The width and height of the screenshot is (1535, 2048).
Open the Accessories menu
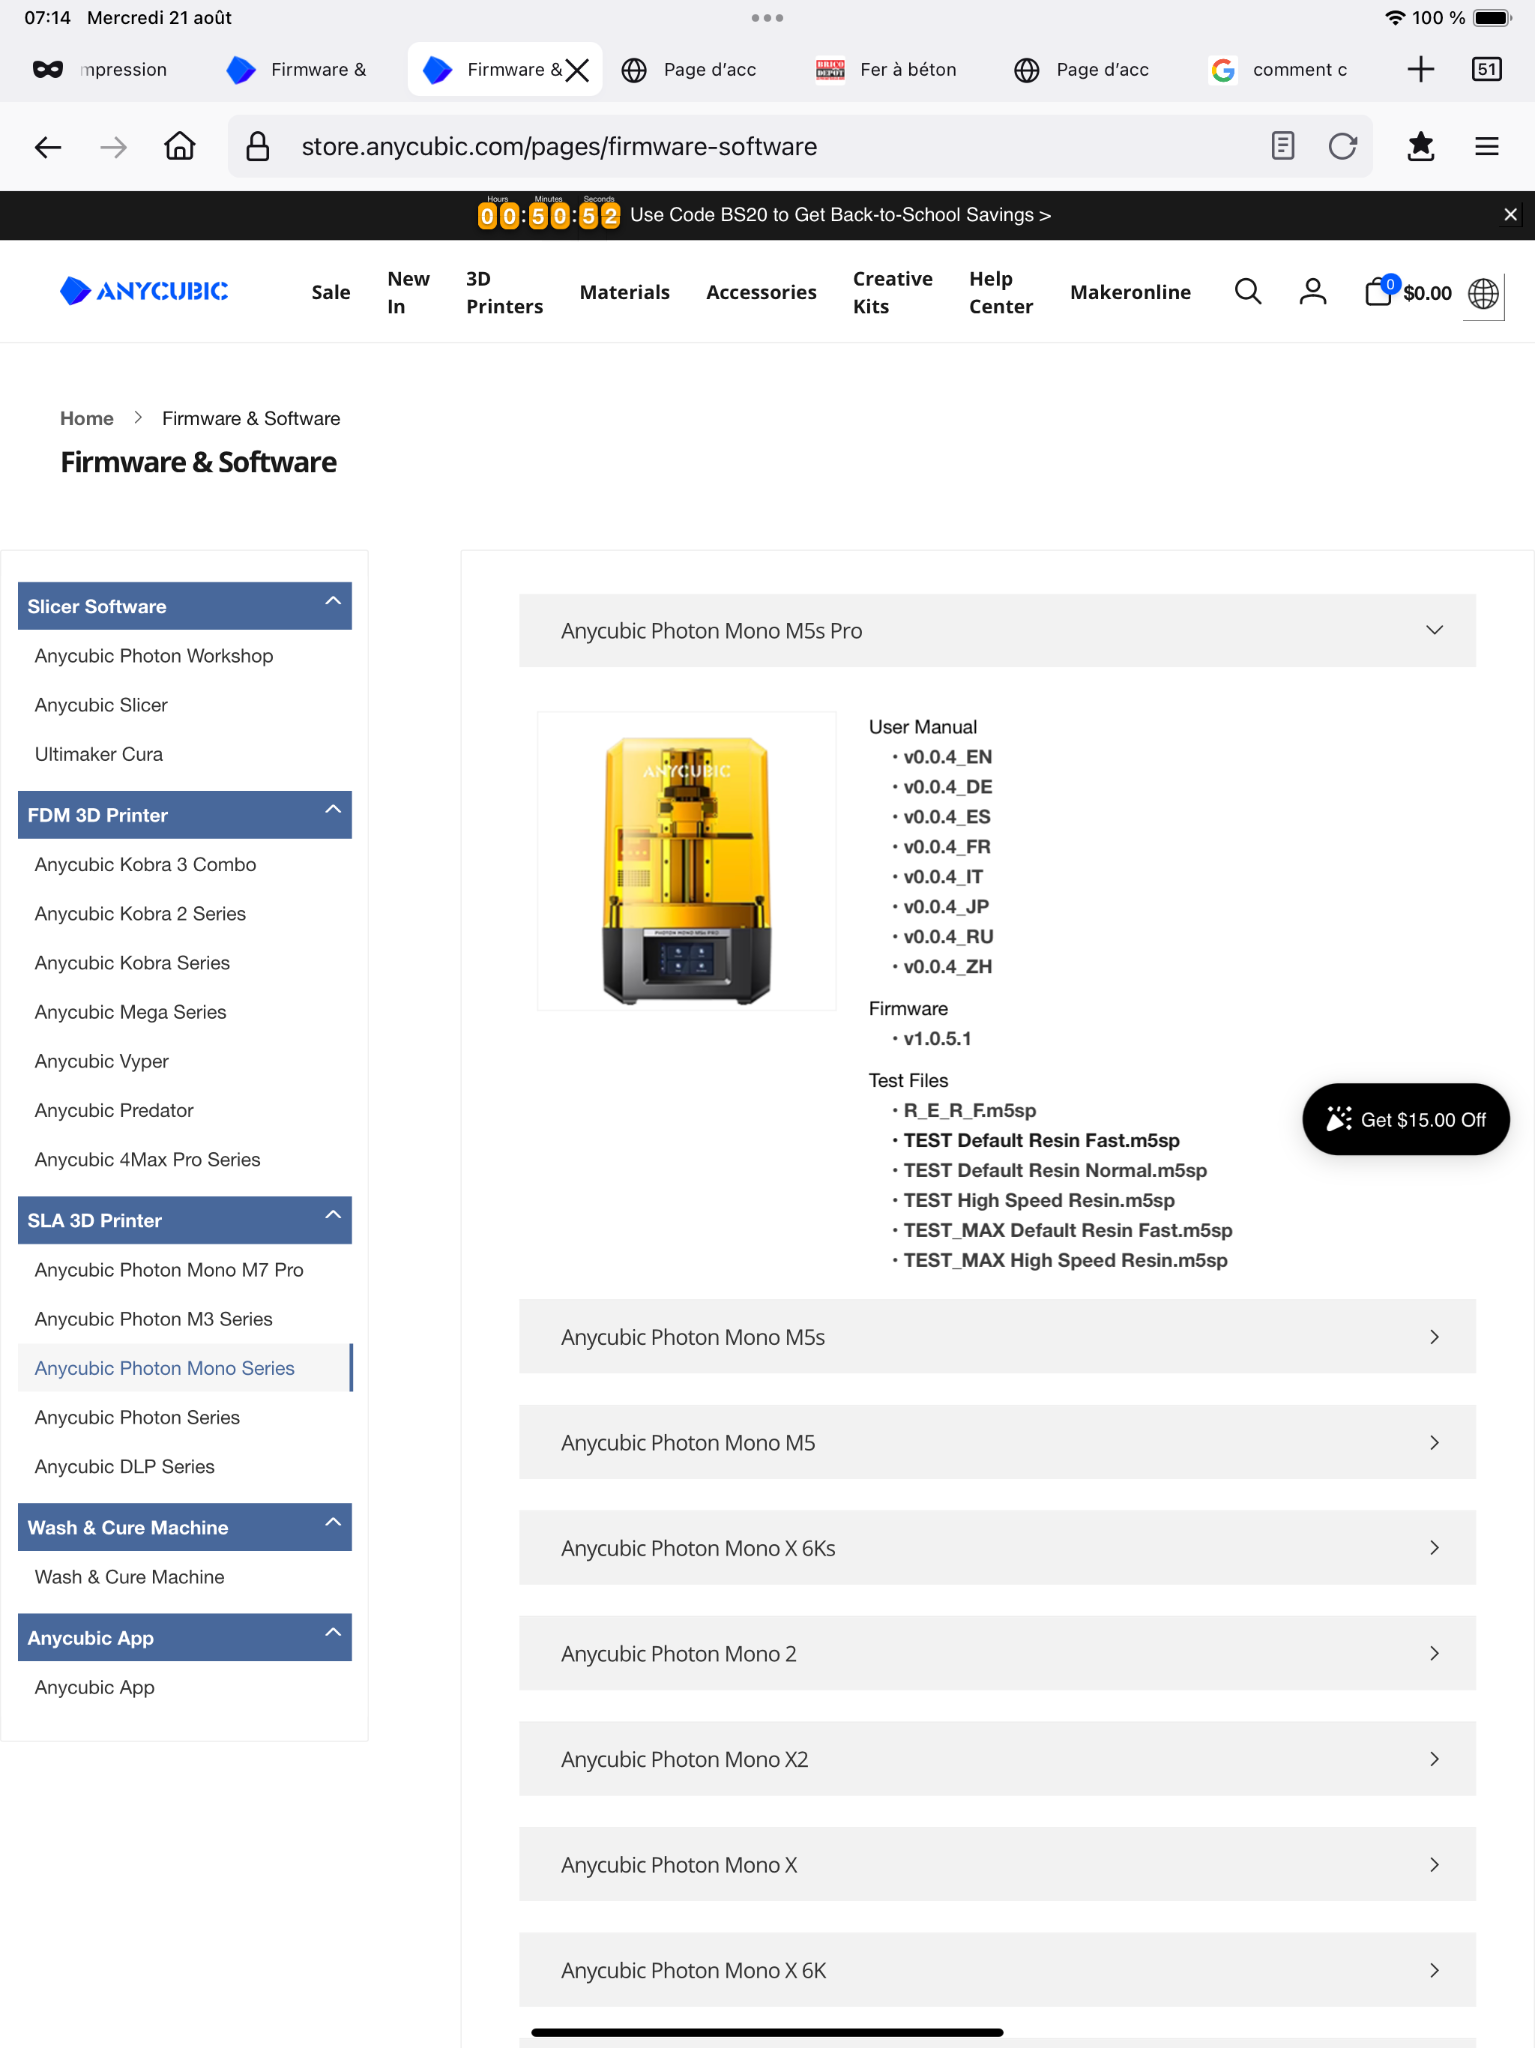[762, 292]
